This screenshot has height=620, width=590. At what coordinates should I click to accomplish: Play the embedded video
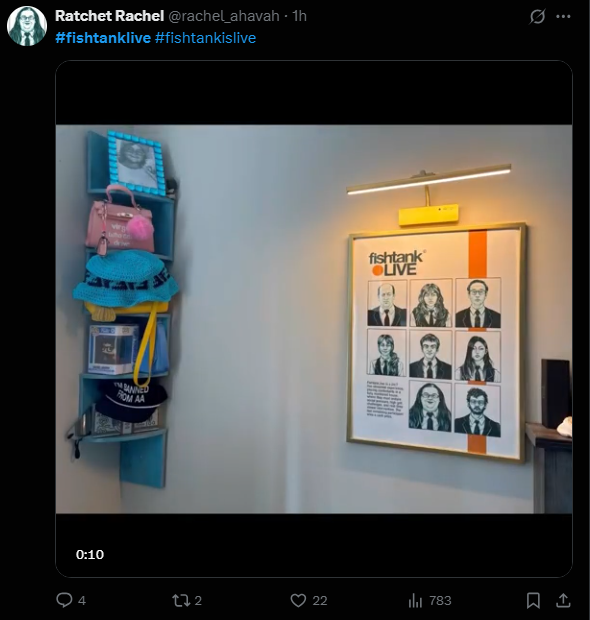pos(314,319)
